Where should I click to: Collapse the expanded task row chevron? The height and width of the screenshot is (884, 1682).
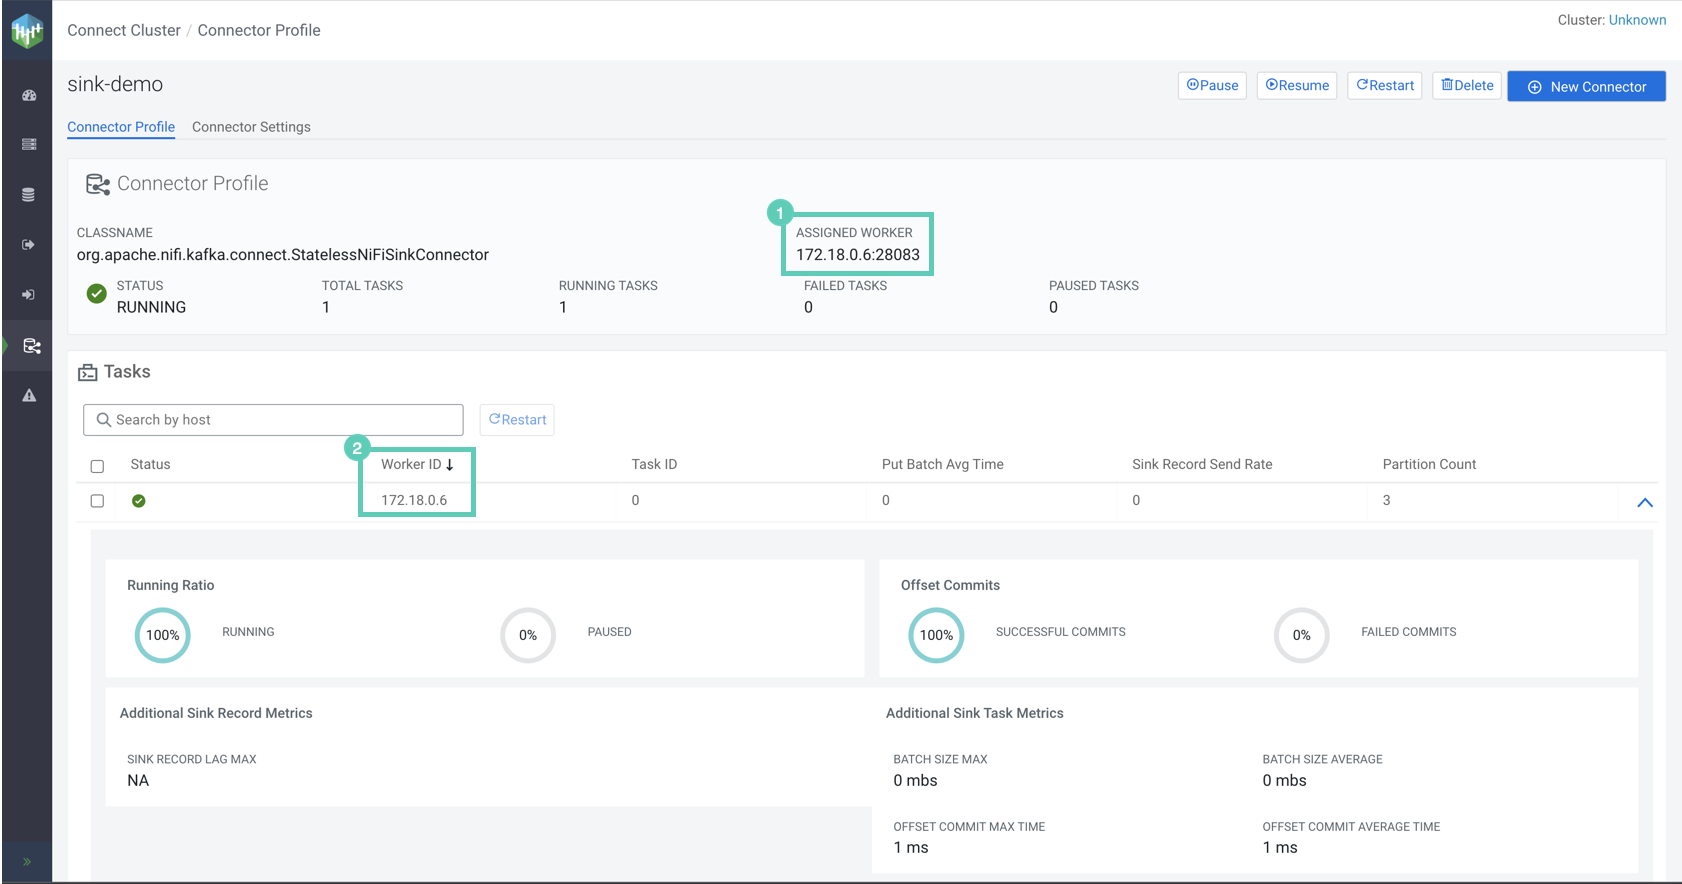click(x=1644, y=502)
